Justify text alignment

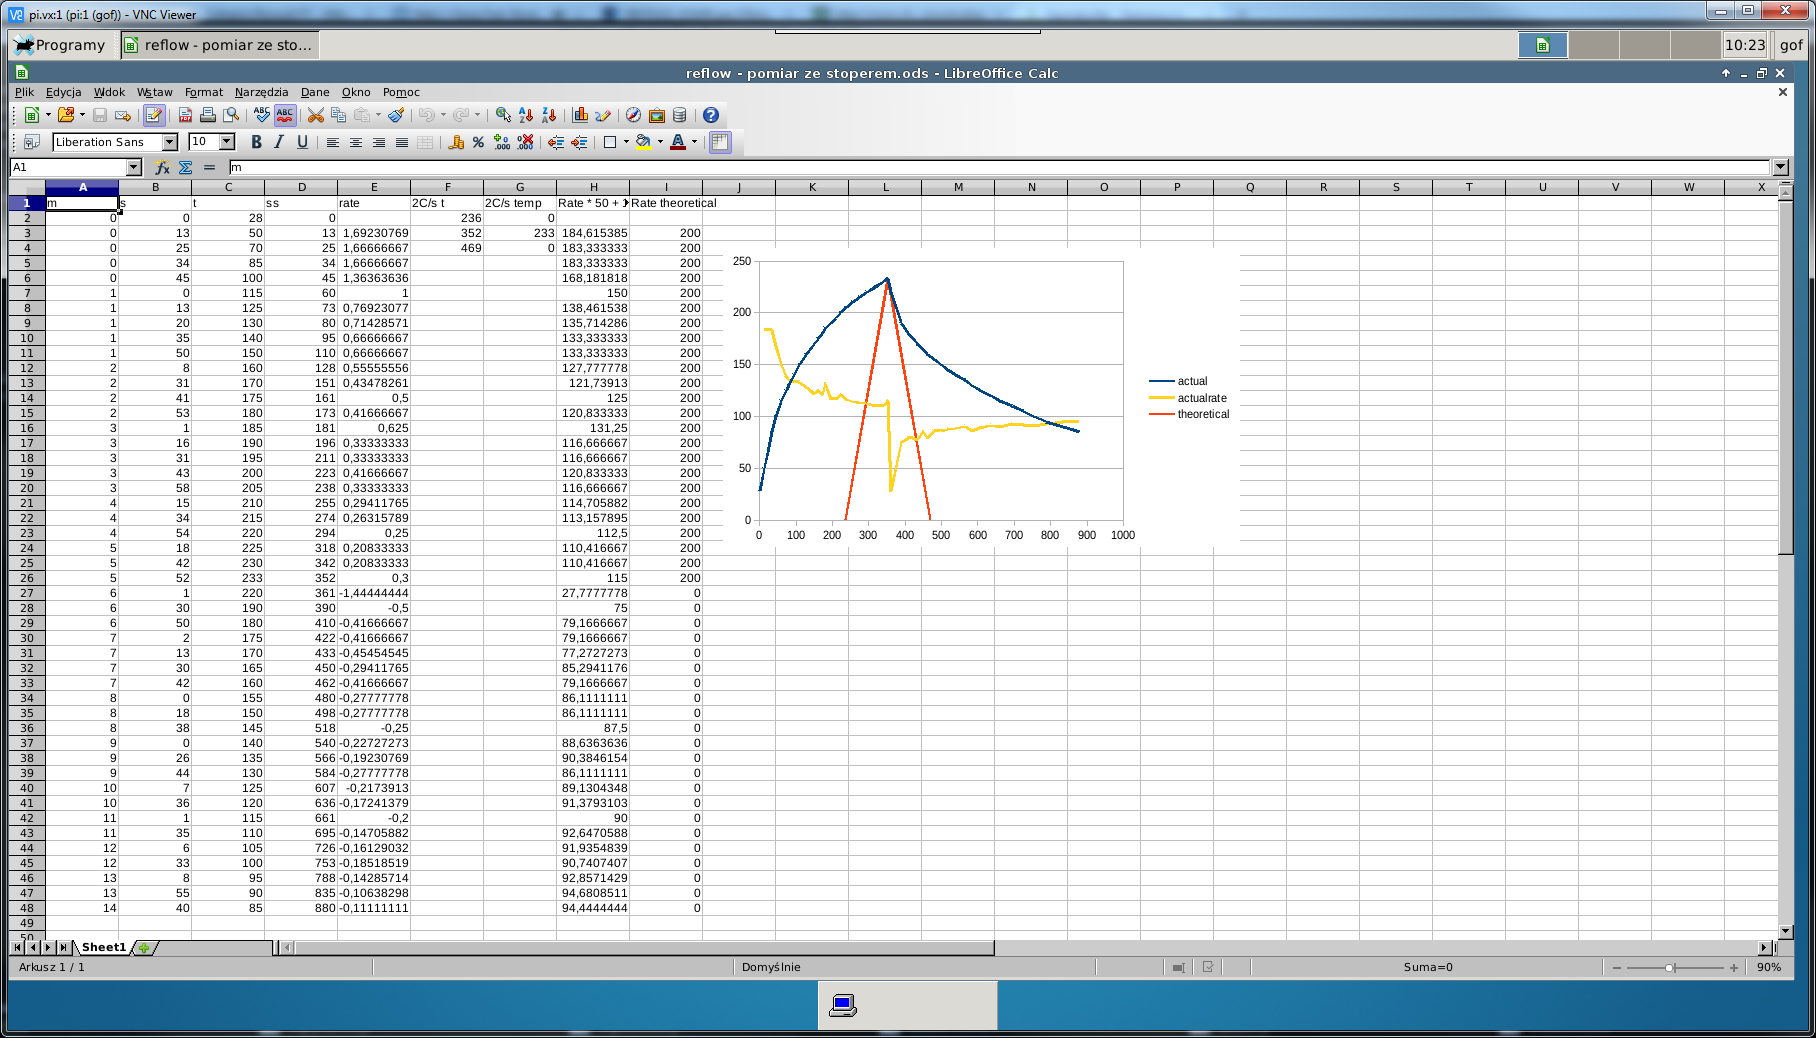402,142
